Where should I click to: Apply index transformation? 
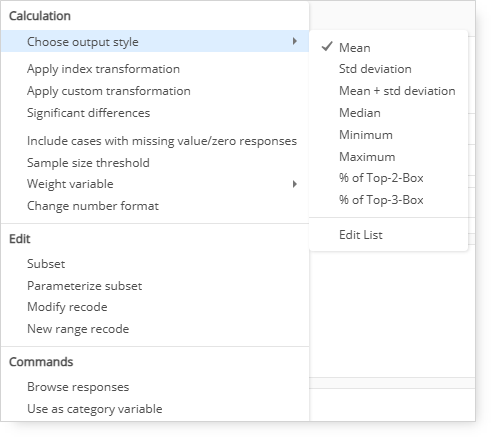(x=103, y=69)
